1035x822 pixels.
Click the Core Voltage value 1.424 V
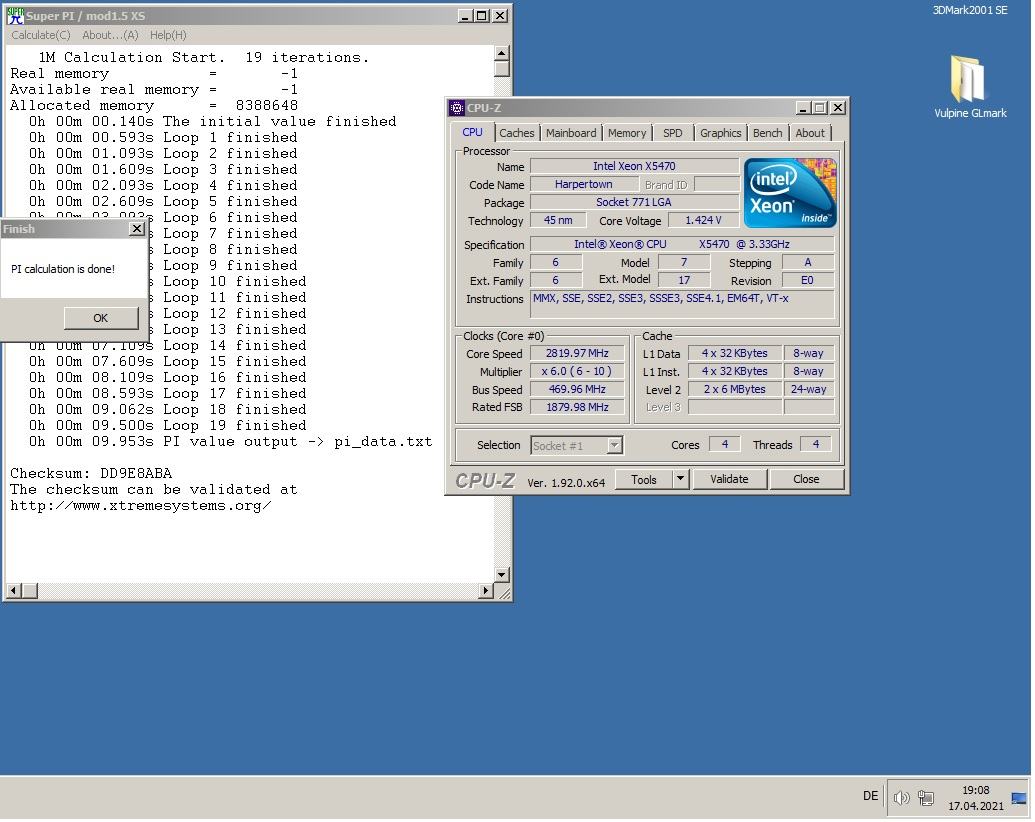click(x=704, y=221)
